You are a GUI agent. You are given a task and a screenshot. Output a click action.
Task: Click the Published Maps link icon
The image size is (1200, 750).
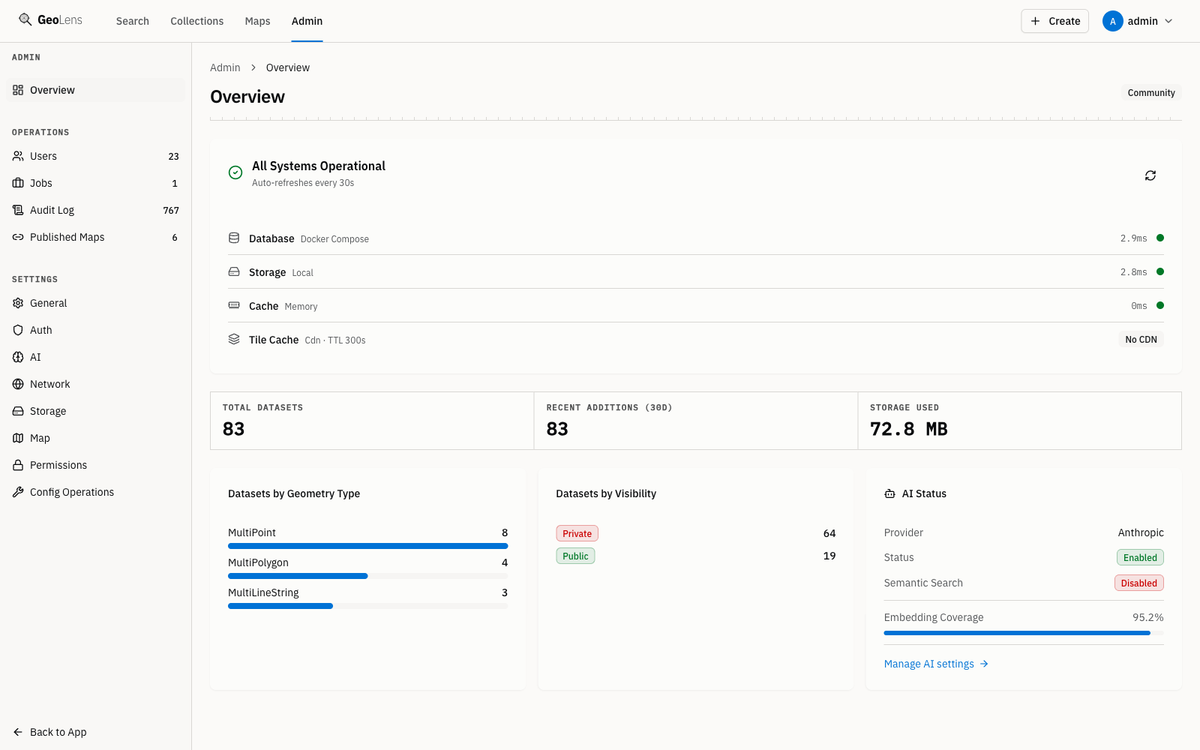pyautogui.click(x=18, y=237)
